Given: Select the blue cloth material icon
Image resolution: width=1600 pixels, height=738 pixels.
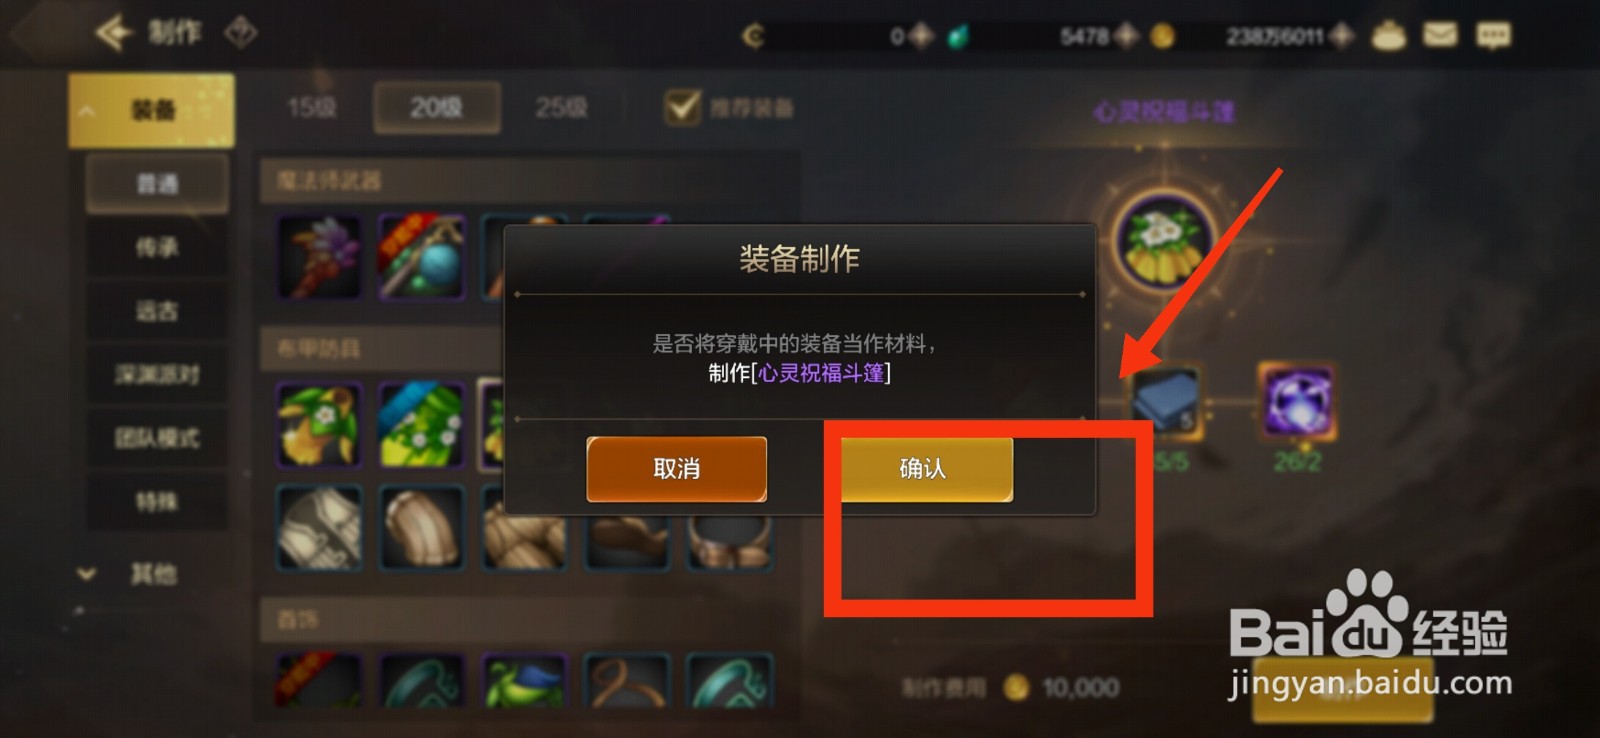Looking at the screenshot, I should point(1167,402).
